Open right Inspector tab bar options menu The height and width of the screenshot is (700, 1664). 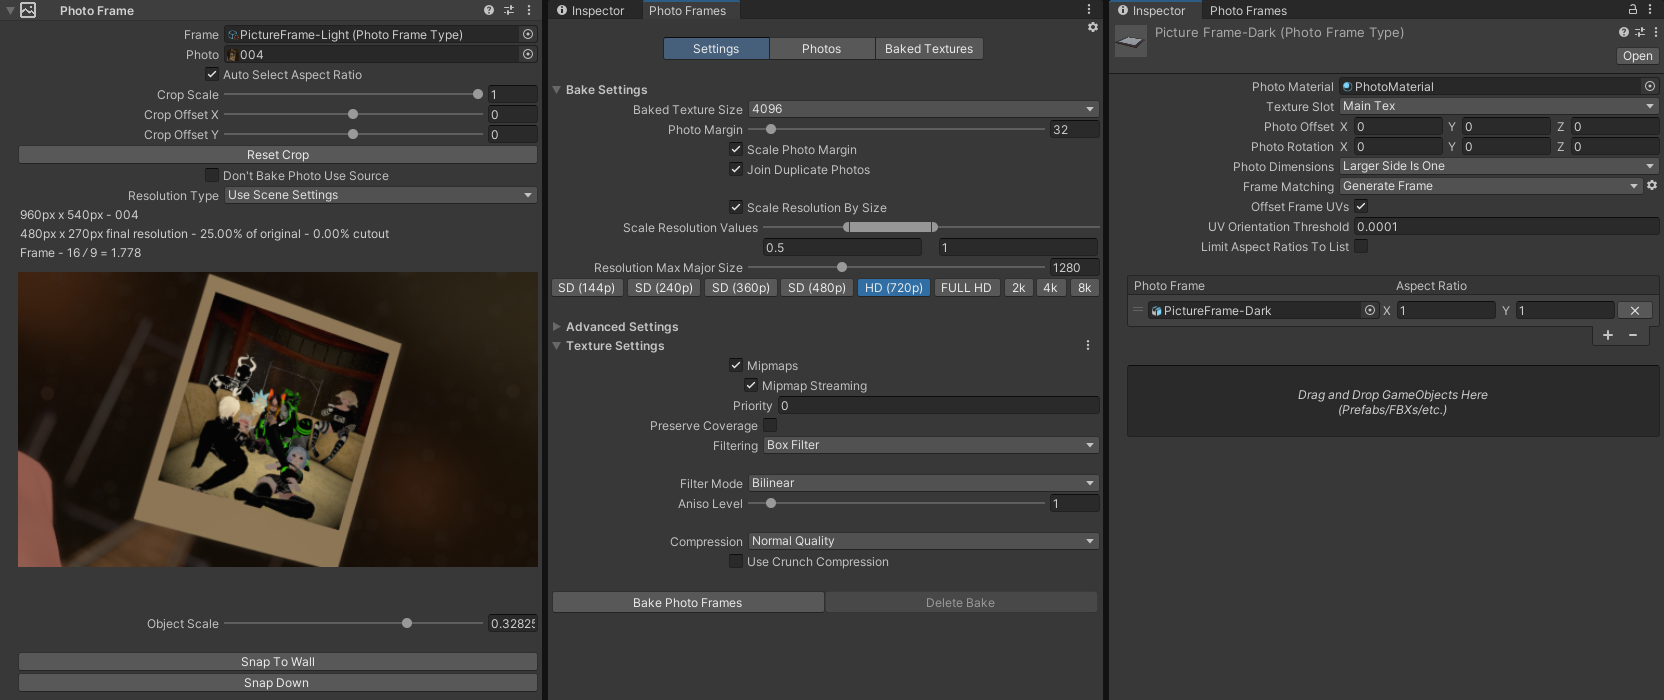1650,9
